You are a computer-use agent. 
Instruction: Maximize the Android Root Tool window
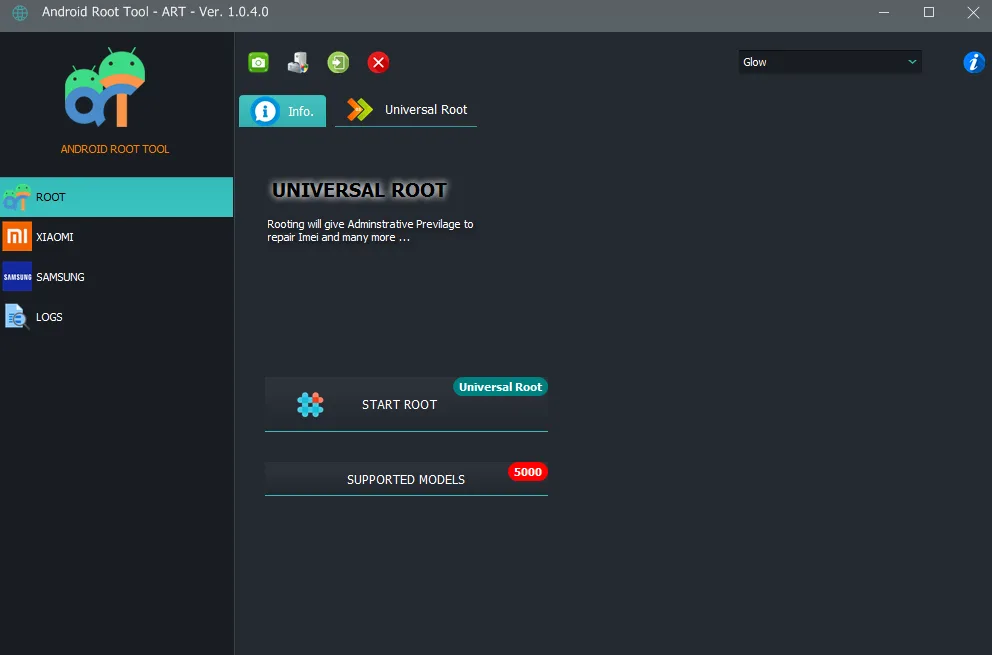pyautogui.click(x=929, y=13)
